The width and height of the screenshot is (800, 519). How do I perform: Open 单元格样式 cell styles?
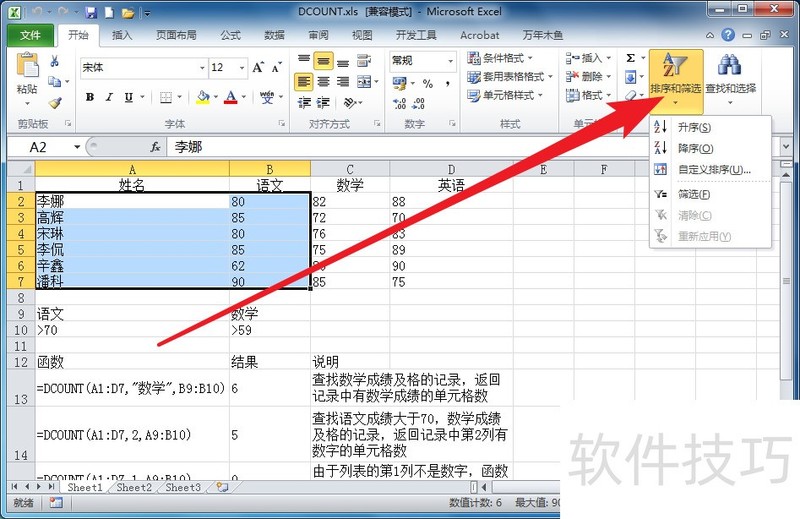click(x=505, y=95)
